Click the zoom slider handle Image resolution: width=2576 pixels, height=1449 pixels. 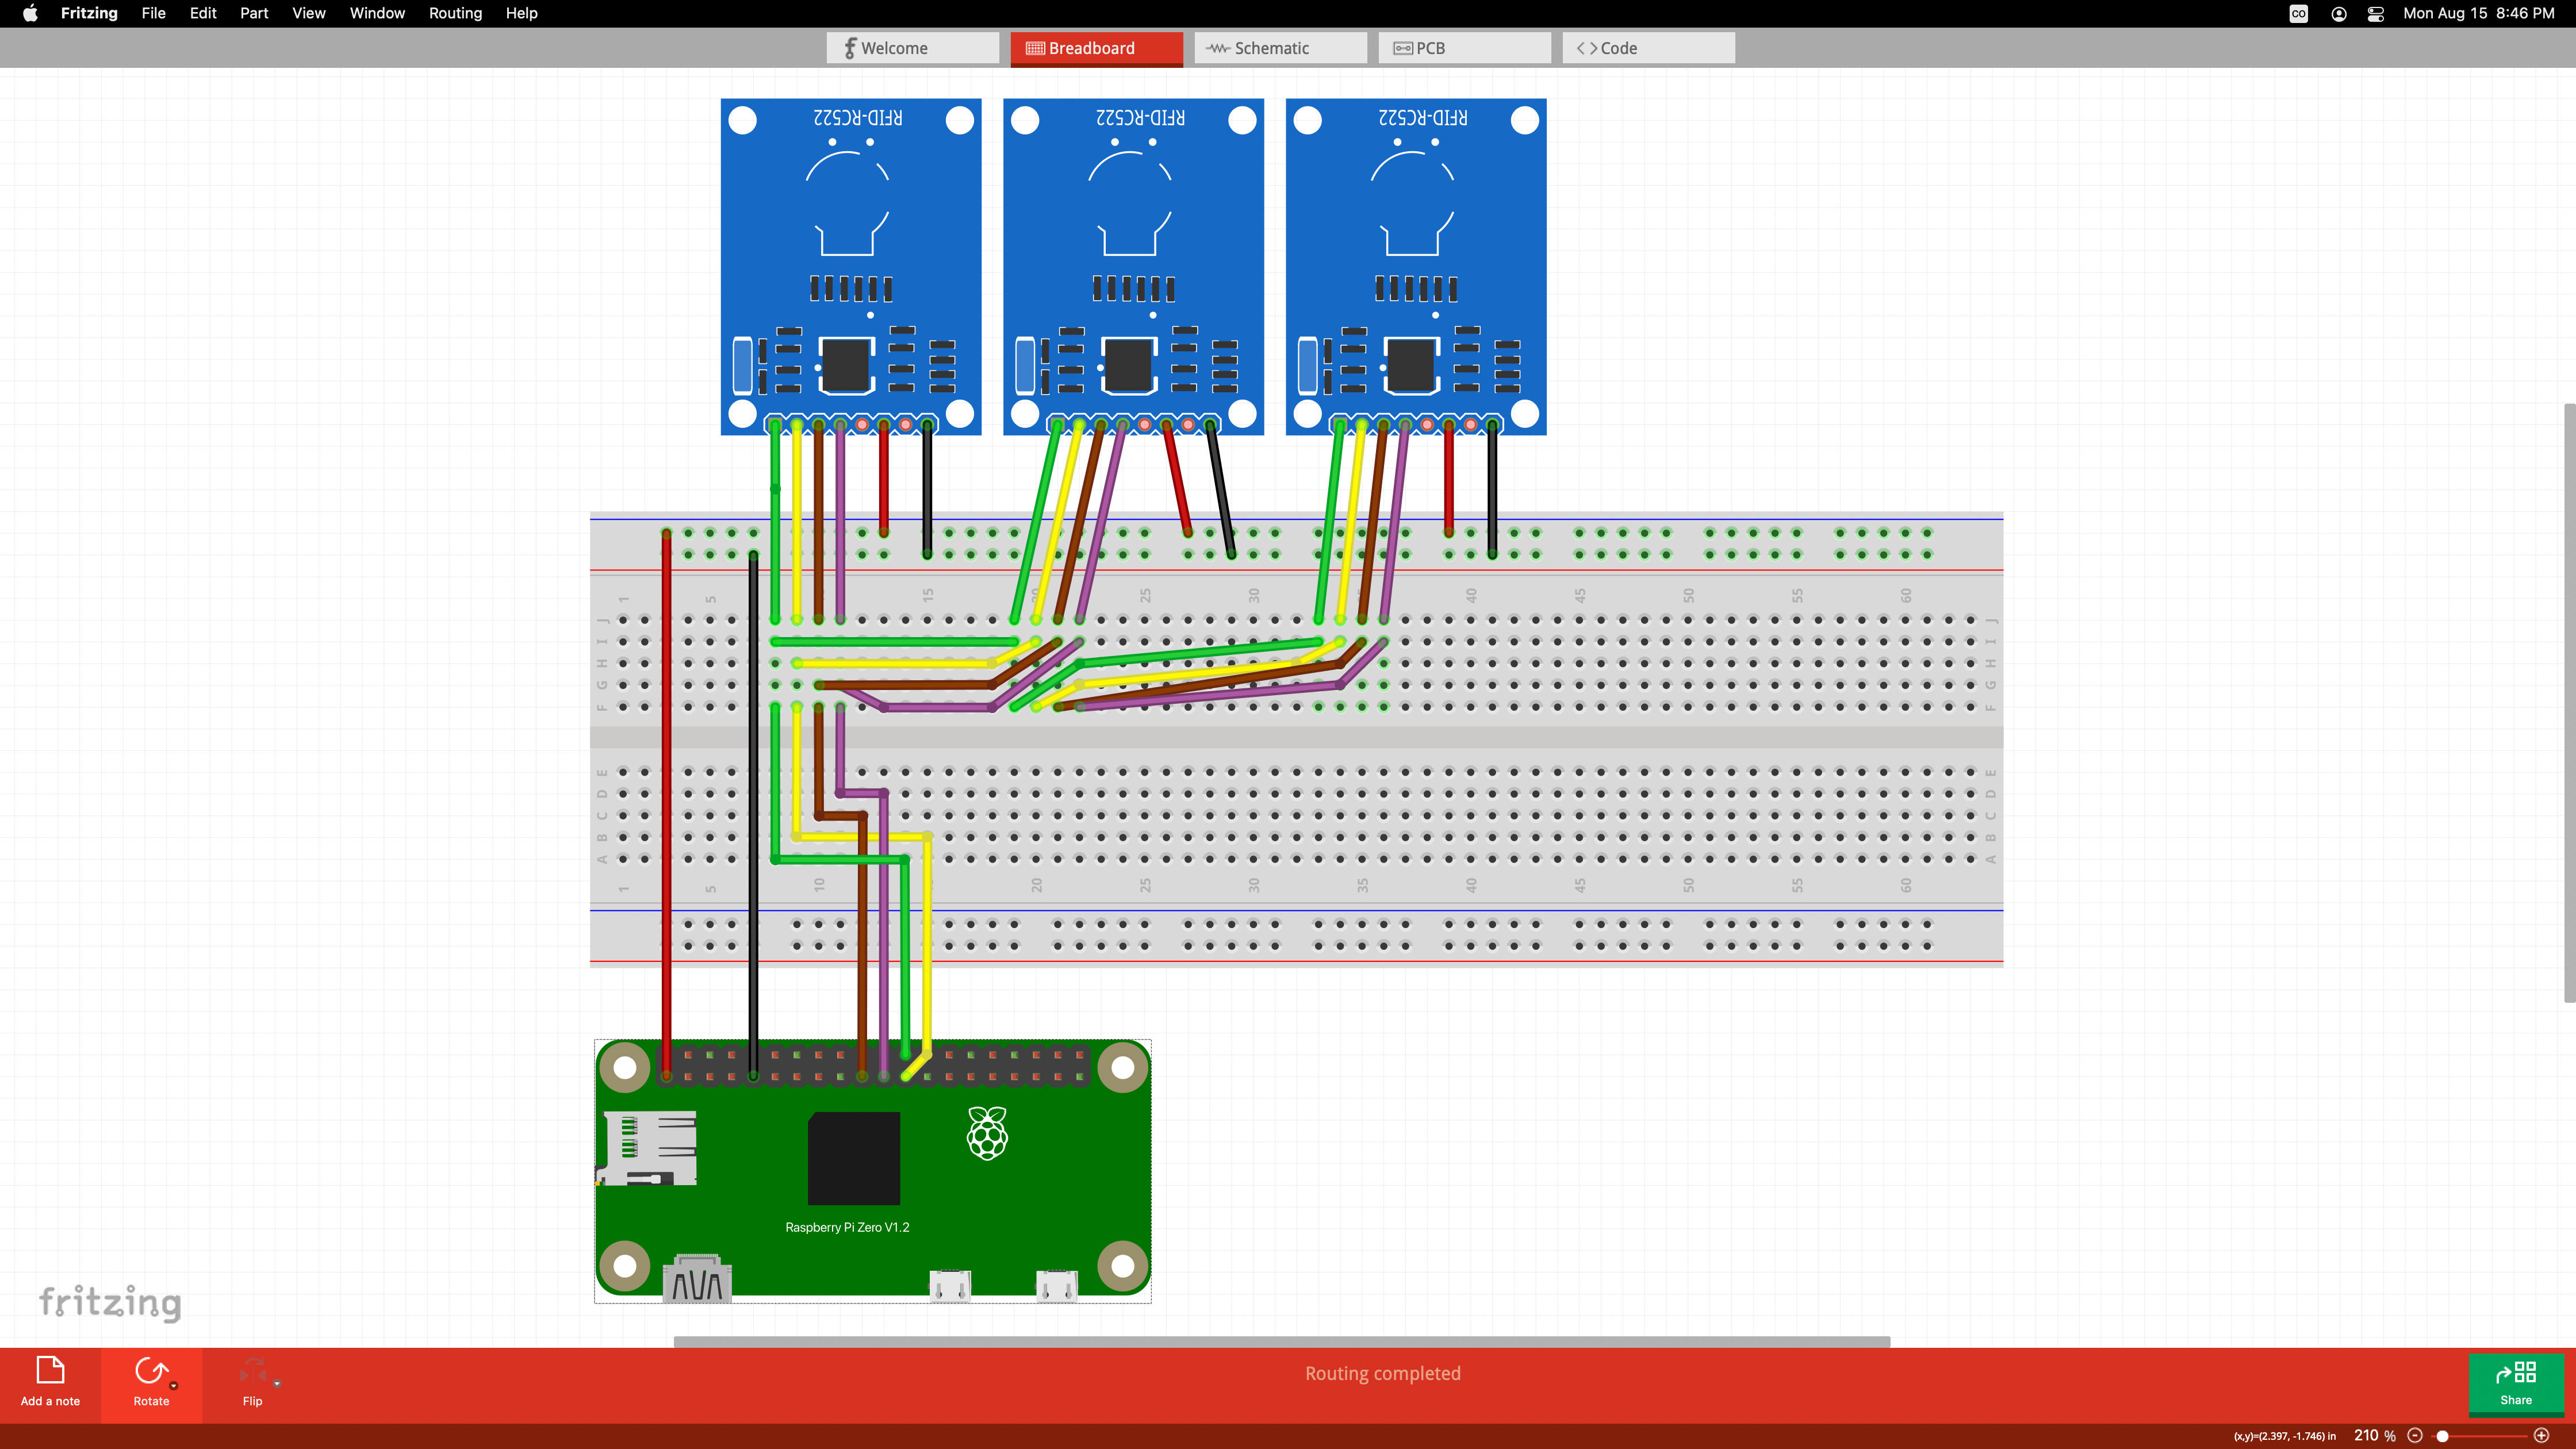(2442, 1435)
